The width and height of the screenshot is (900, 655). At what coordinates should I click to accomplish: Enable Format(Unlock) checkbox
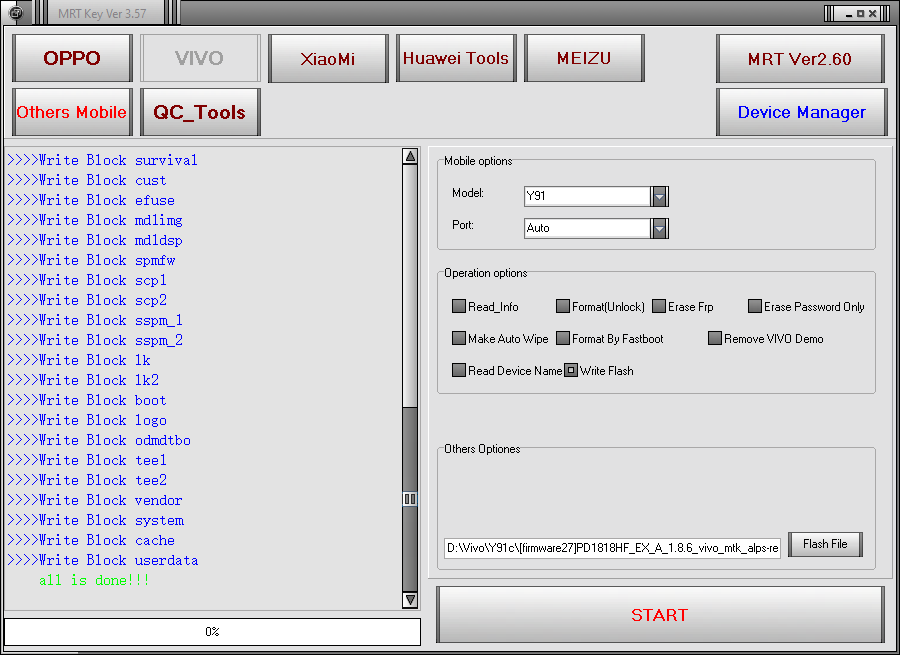coord(563,306)
